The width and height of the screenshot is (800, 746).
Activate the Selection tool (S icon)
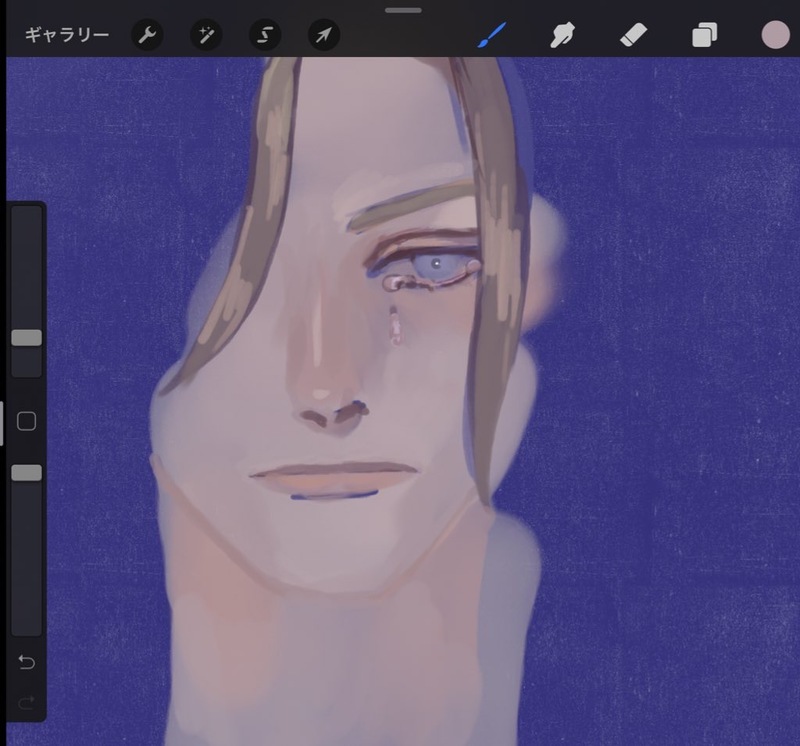[x=265, y=36]
